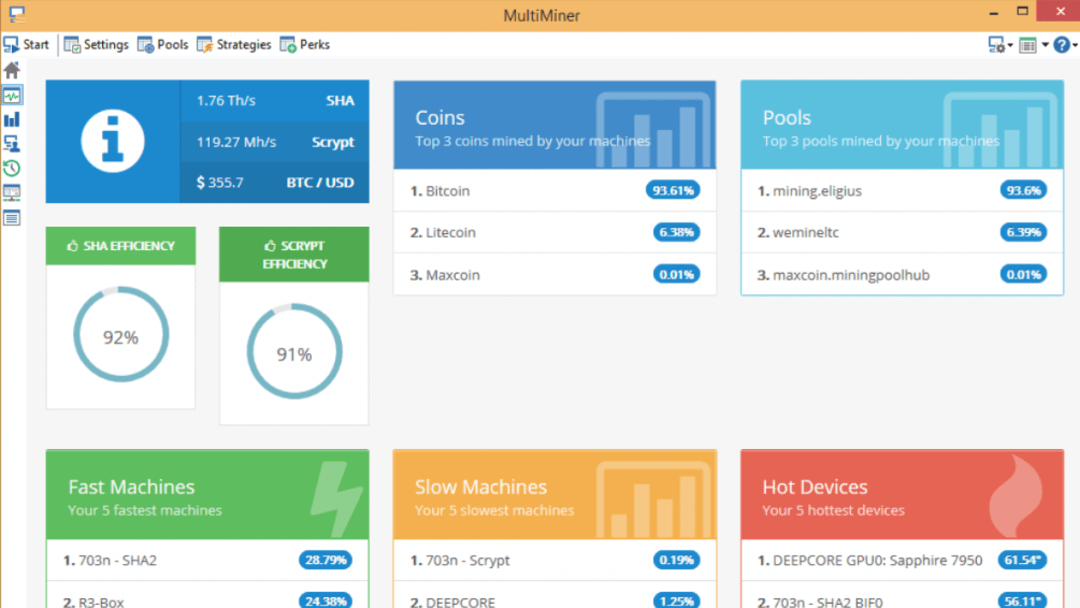Open the dropdown next to the table view icon
Image resolution: width=1080 pixels, height=608 pixels.
(1044, 44)
